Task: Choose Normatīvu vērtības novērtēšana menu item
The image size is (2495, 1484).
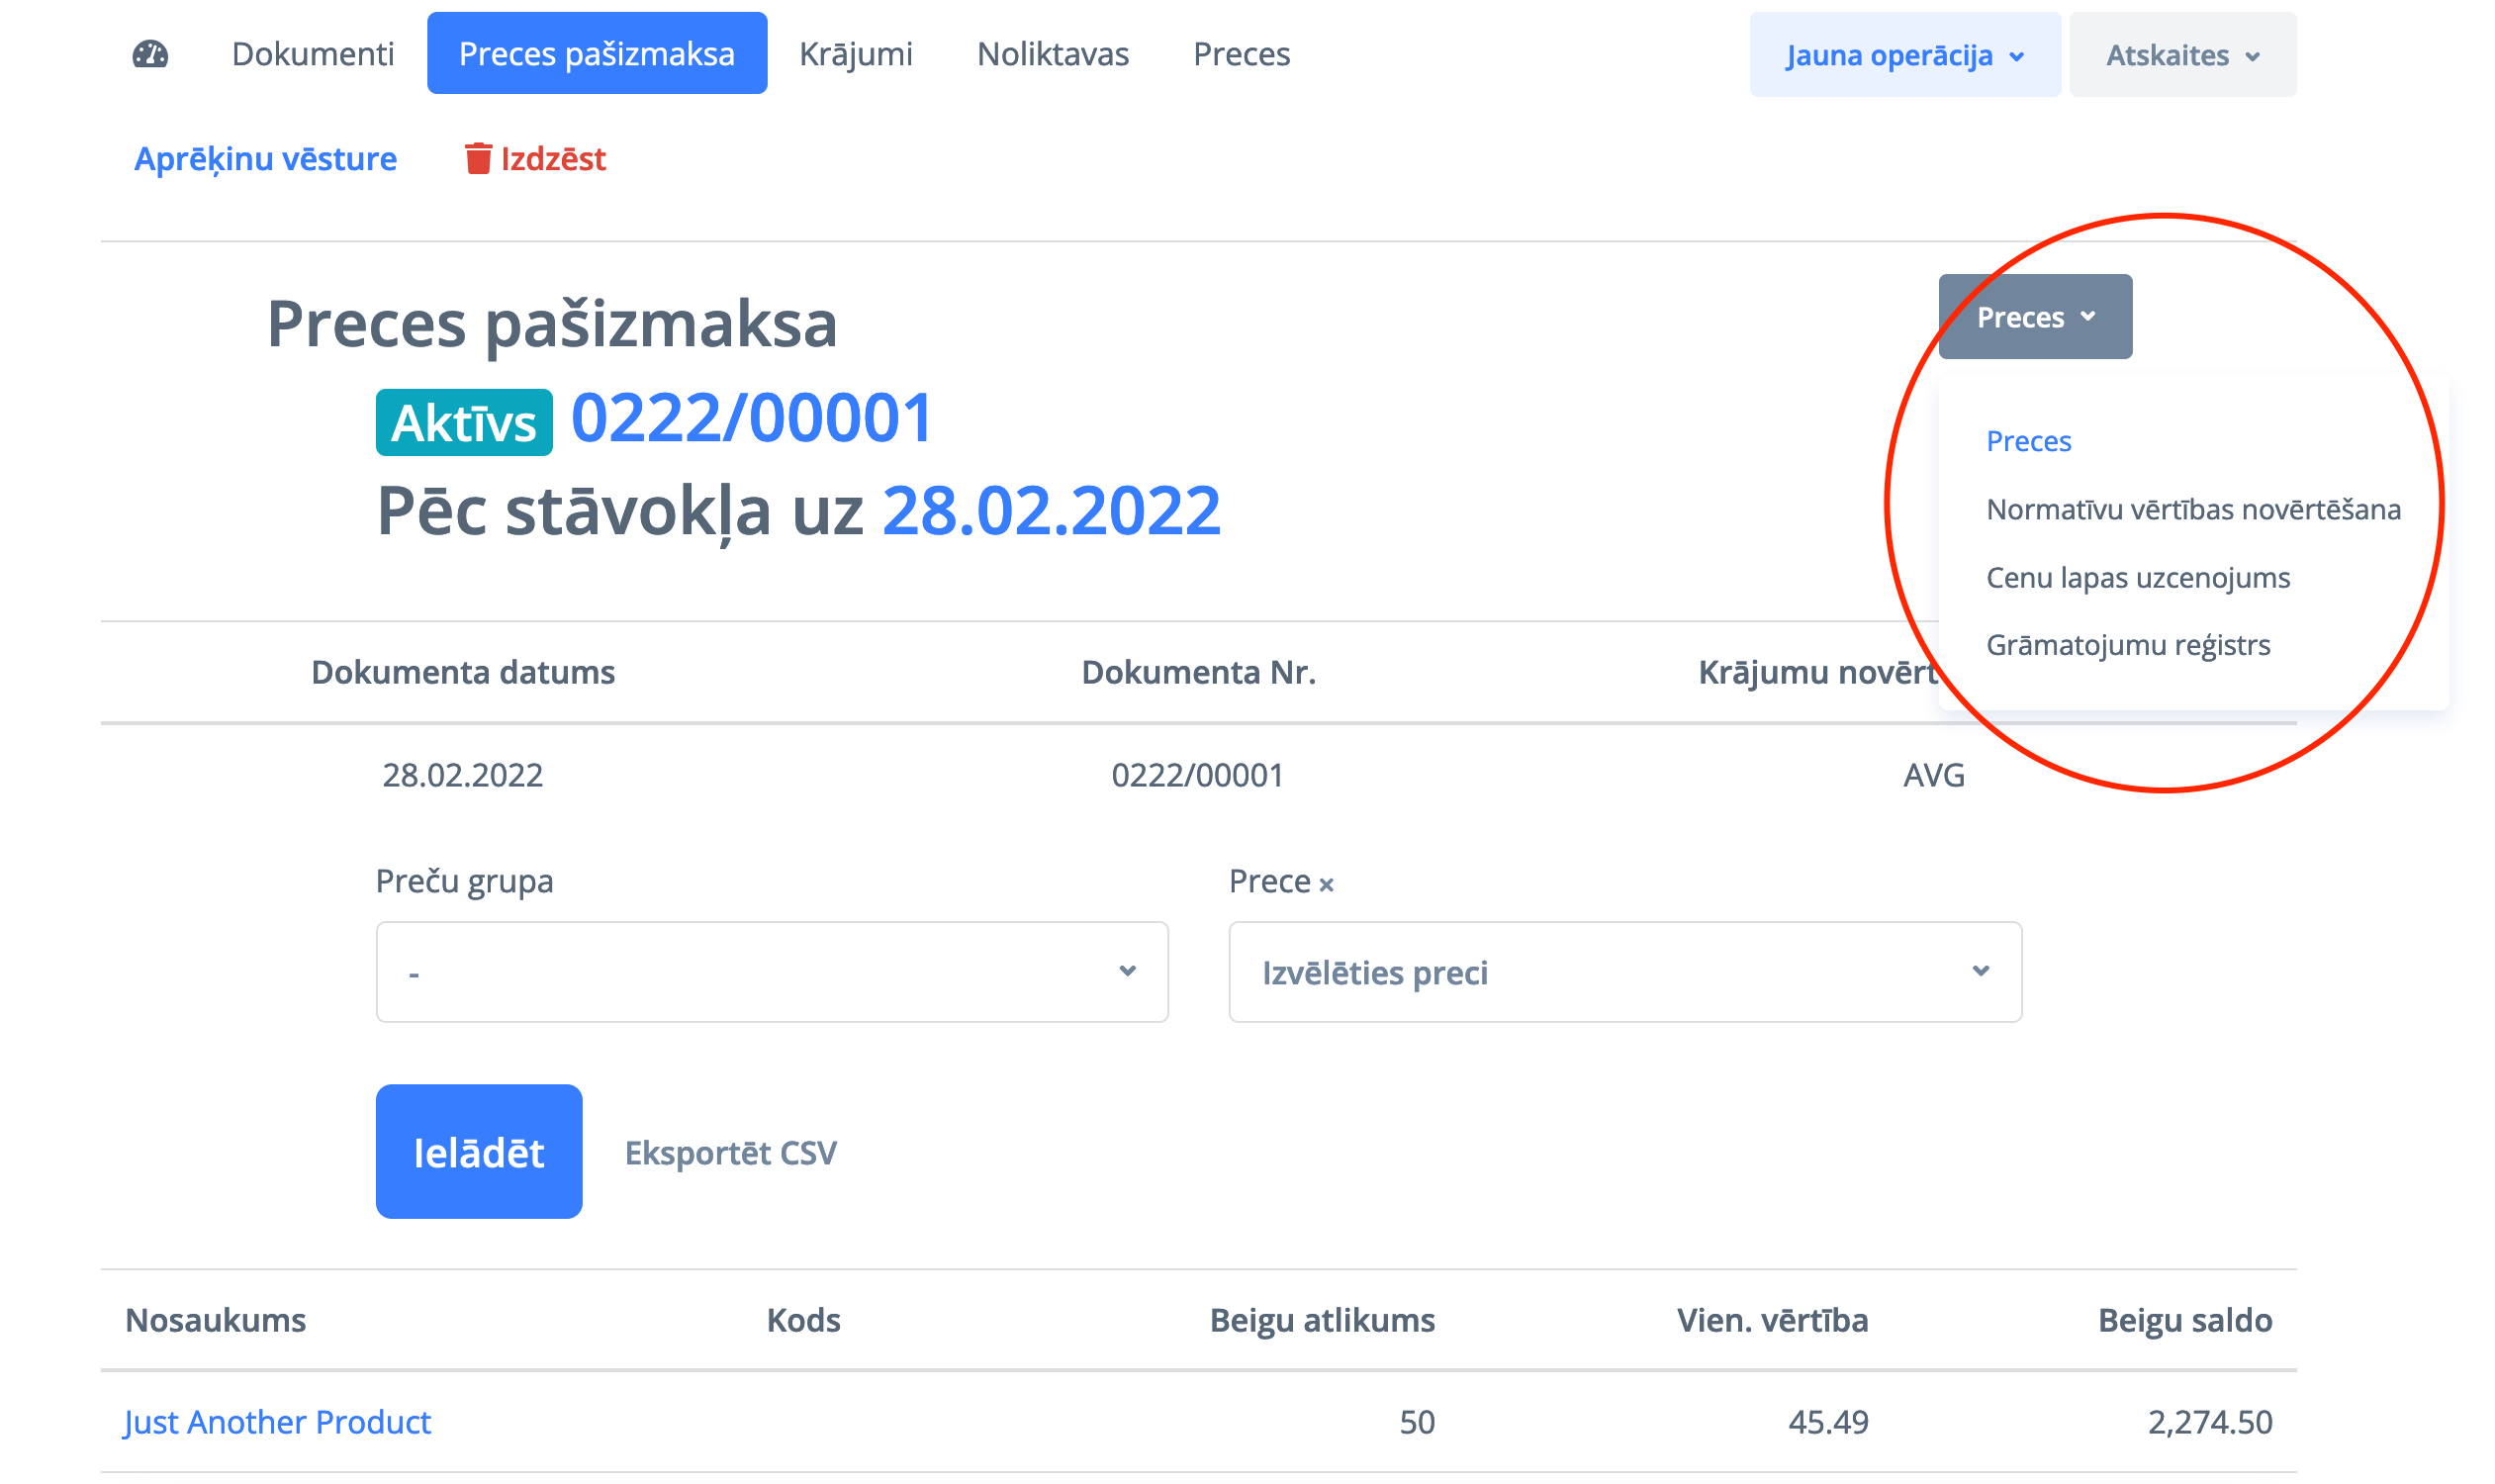Action: [2192, 510]
